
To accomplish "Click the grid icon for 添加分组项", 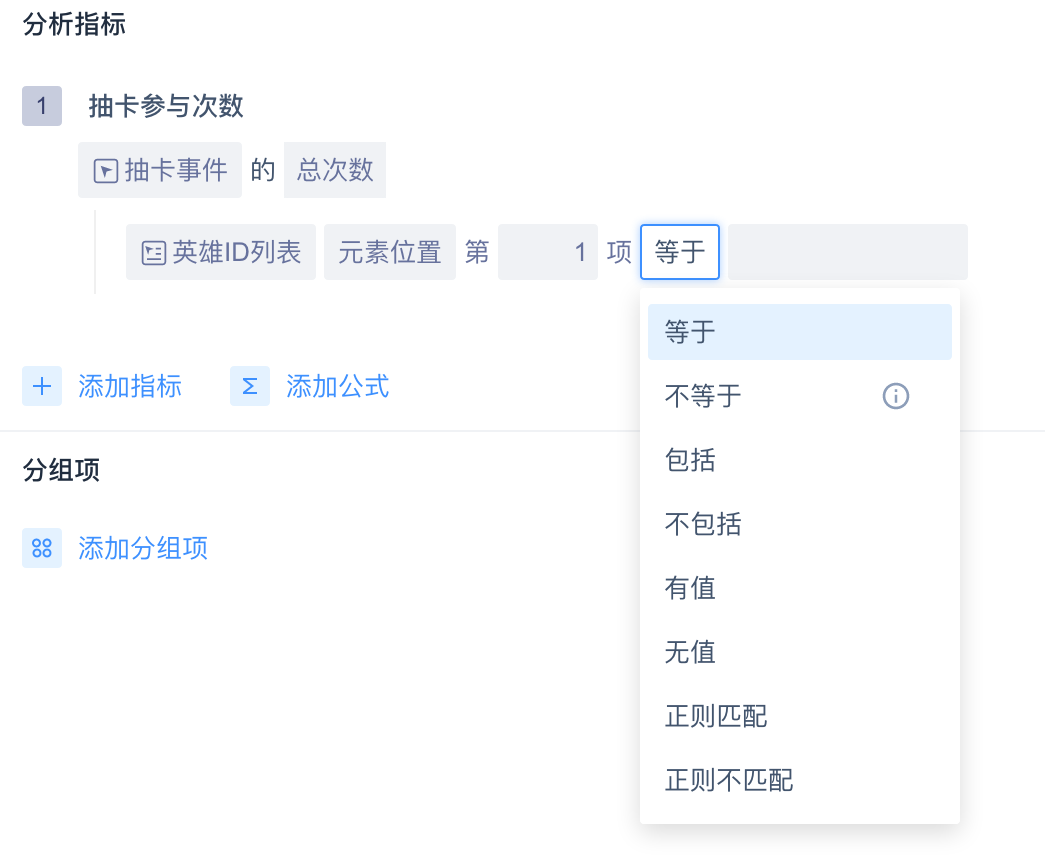I will click(x=42, y=548).
